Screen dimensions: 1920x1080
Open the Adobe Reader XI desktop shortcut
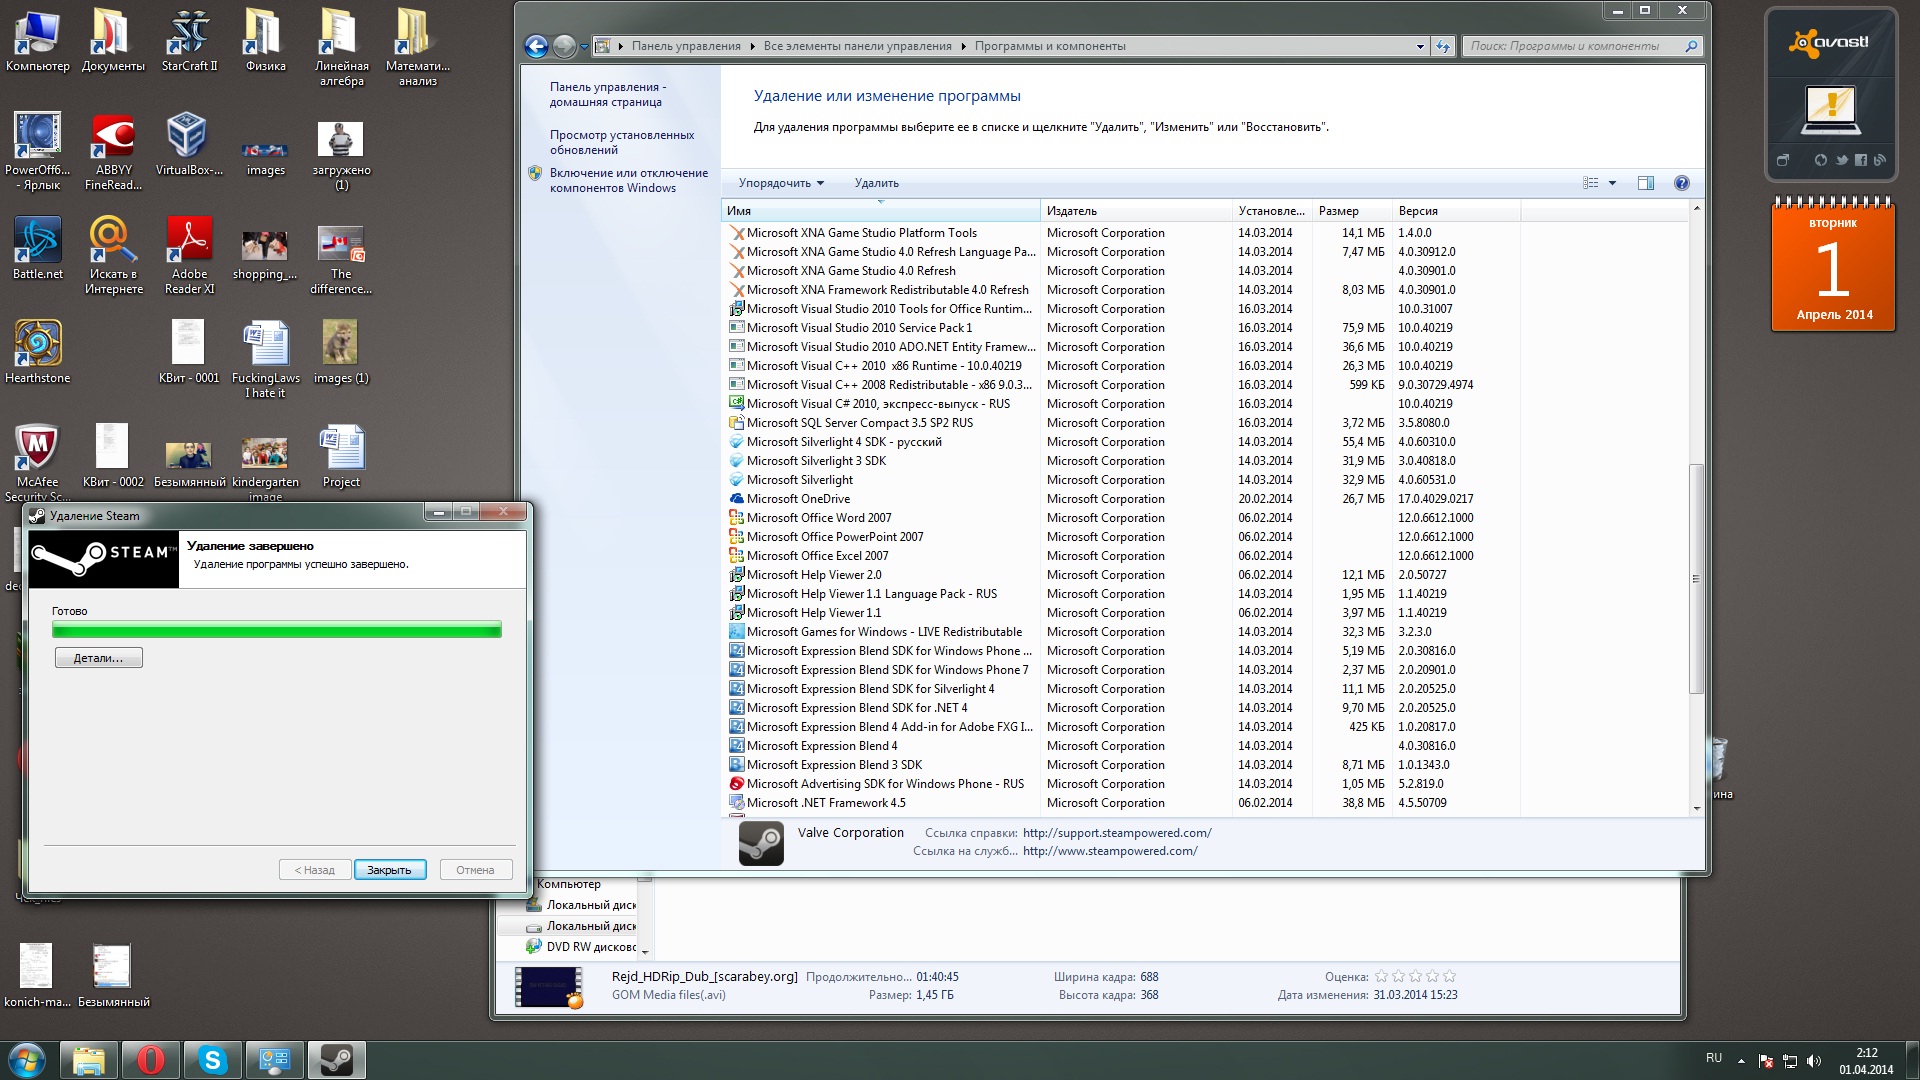[189, 255]
